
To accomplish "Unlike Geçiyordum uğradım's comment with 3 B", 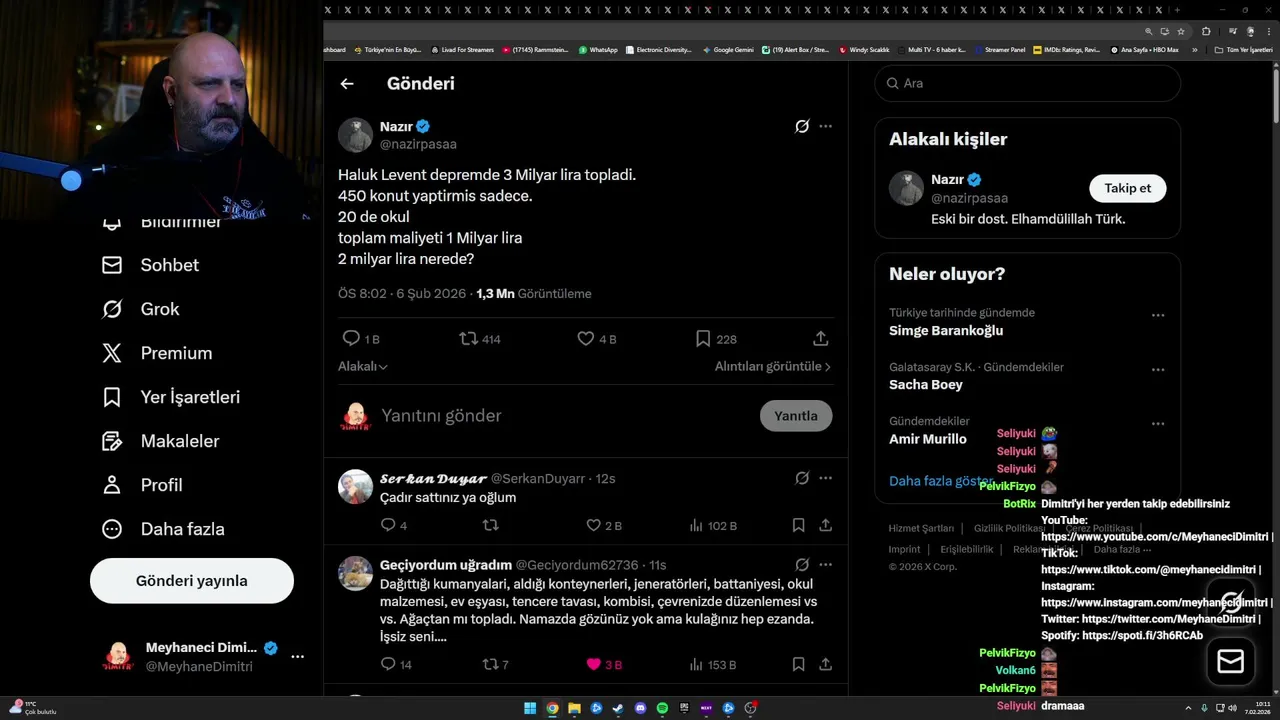I will coord(604,664).
